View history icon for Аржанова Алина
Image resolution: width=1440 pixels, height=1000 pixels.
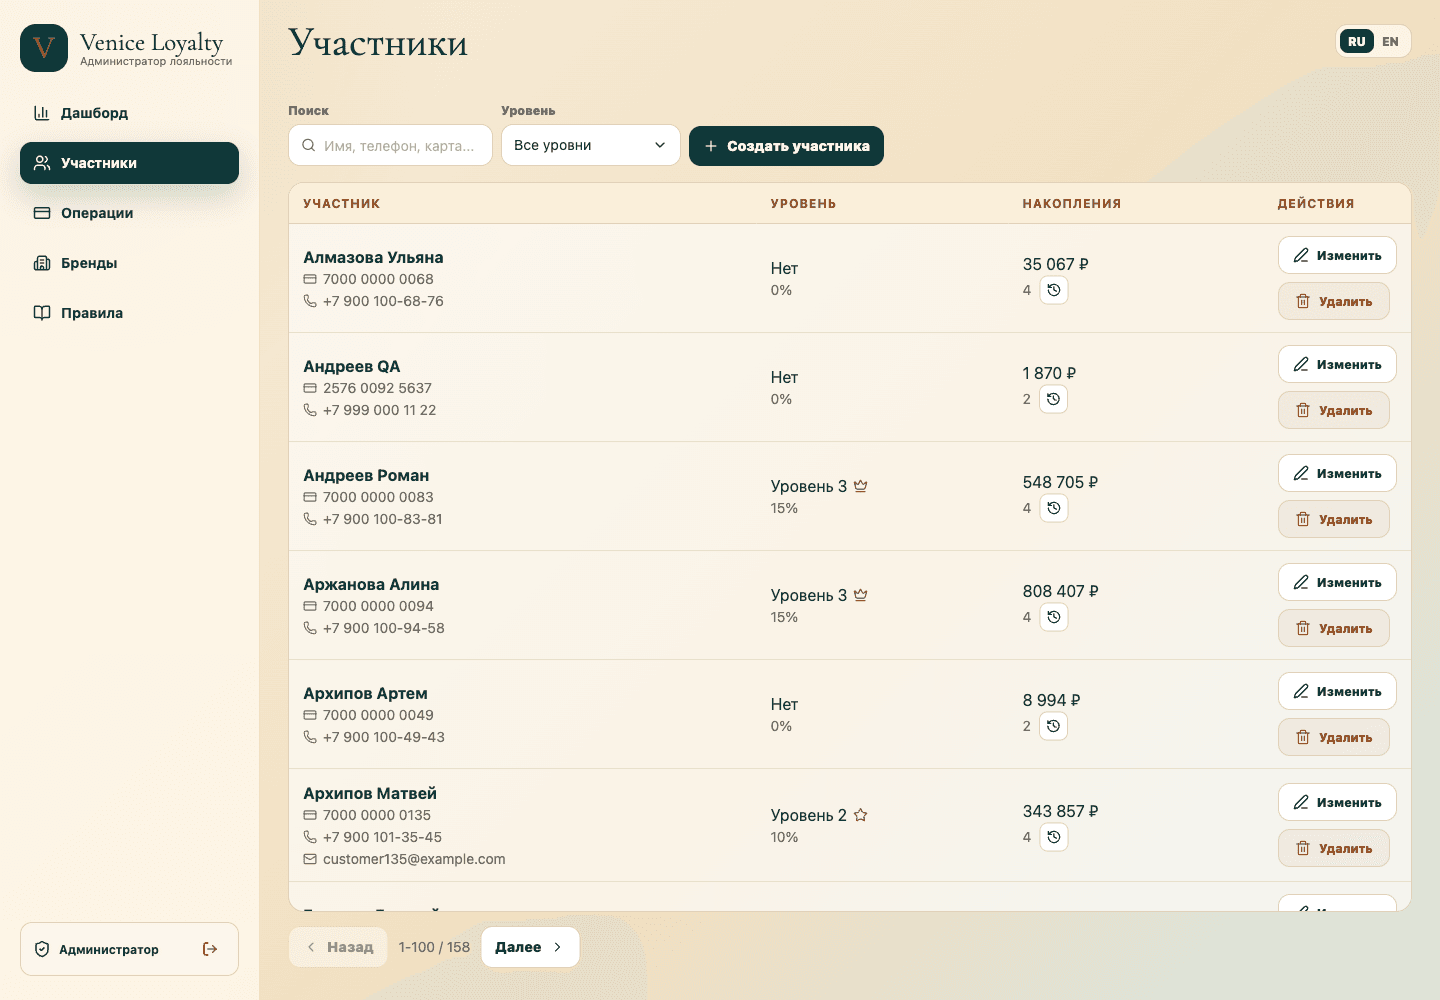tap(1054, 617)
